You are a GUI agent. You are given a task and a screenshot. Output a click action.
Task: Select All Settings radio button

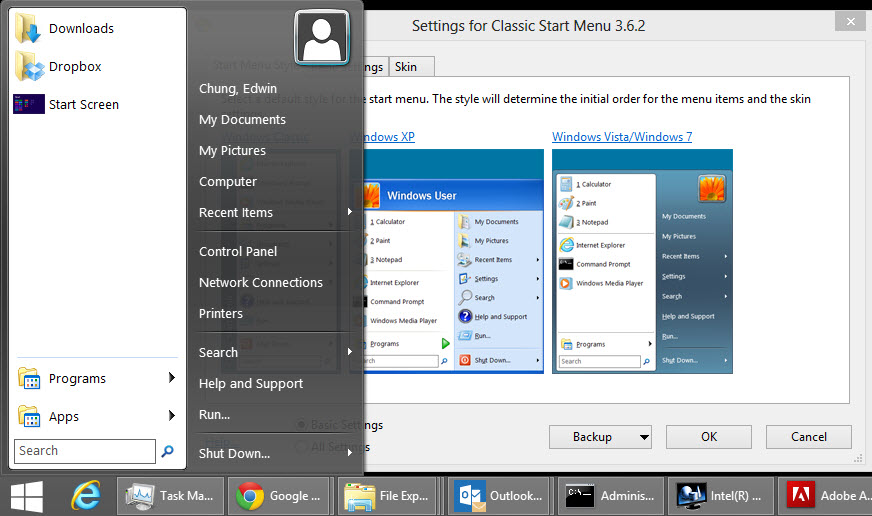pyautogui.click(x=301, y=446)
